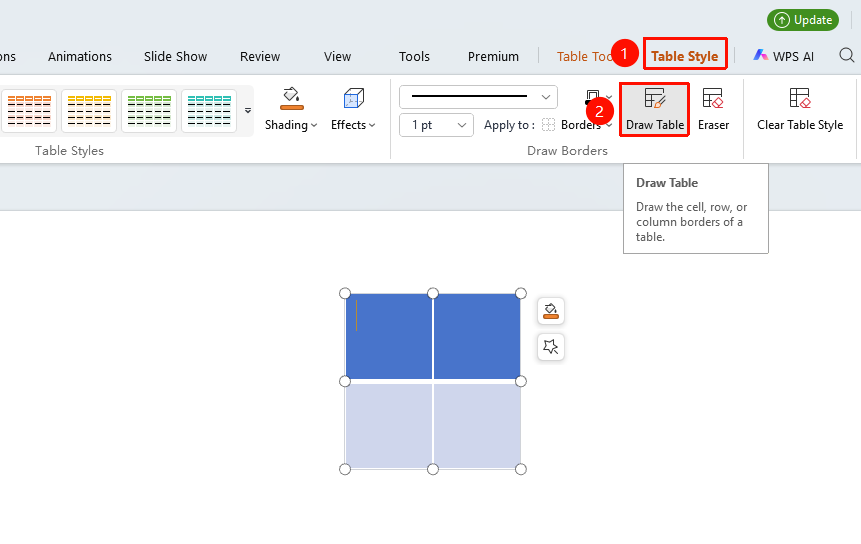Apply the yellow table style thumbnail
The height and width of the screenshot is (544, 861).
click(89, 111)
